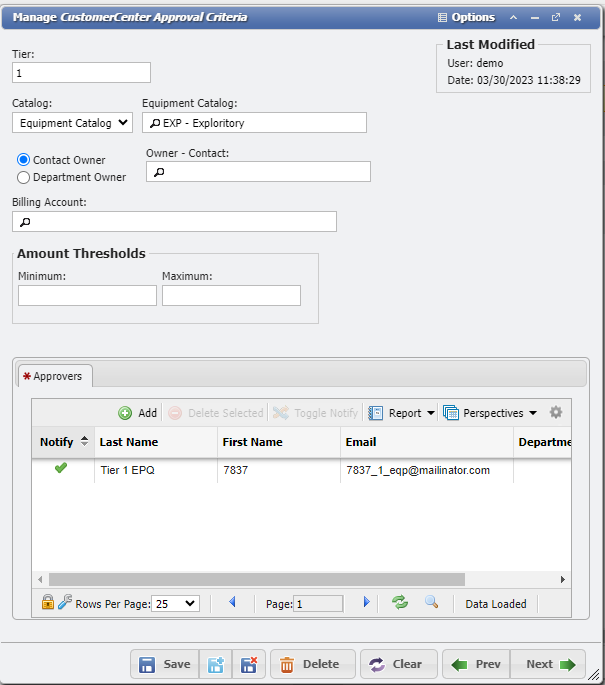Viewport: 605px width, 685px height.
Task: Select the Department Owner radio button
Action: 24,177
